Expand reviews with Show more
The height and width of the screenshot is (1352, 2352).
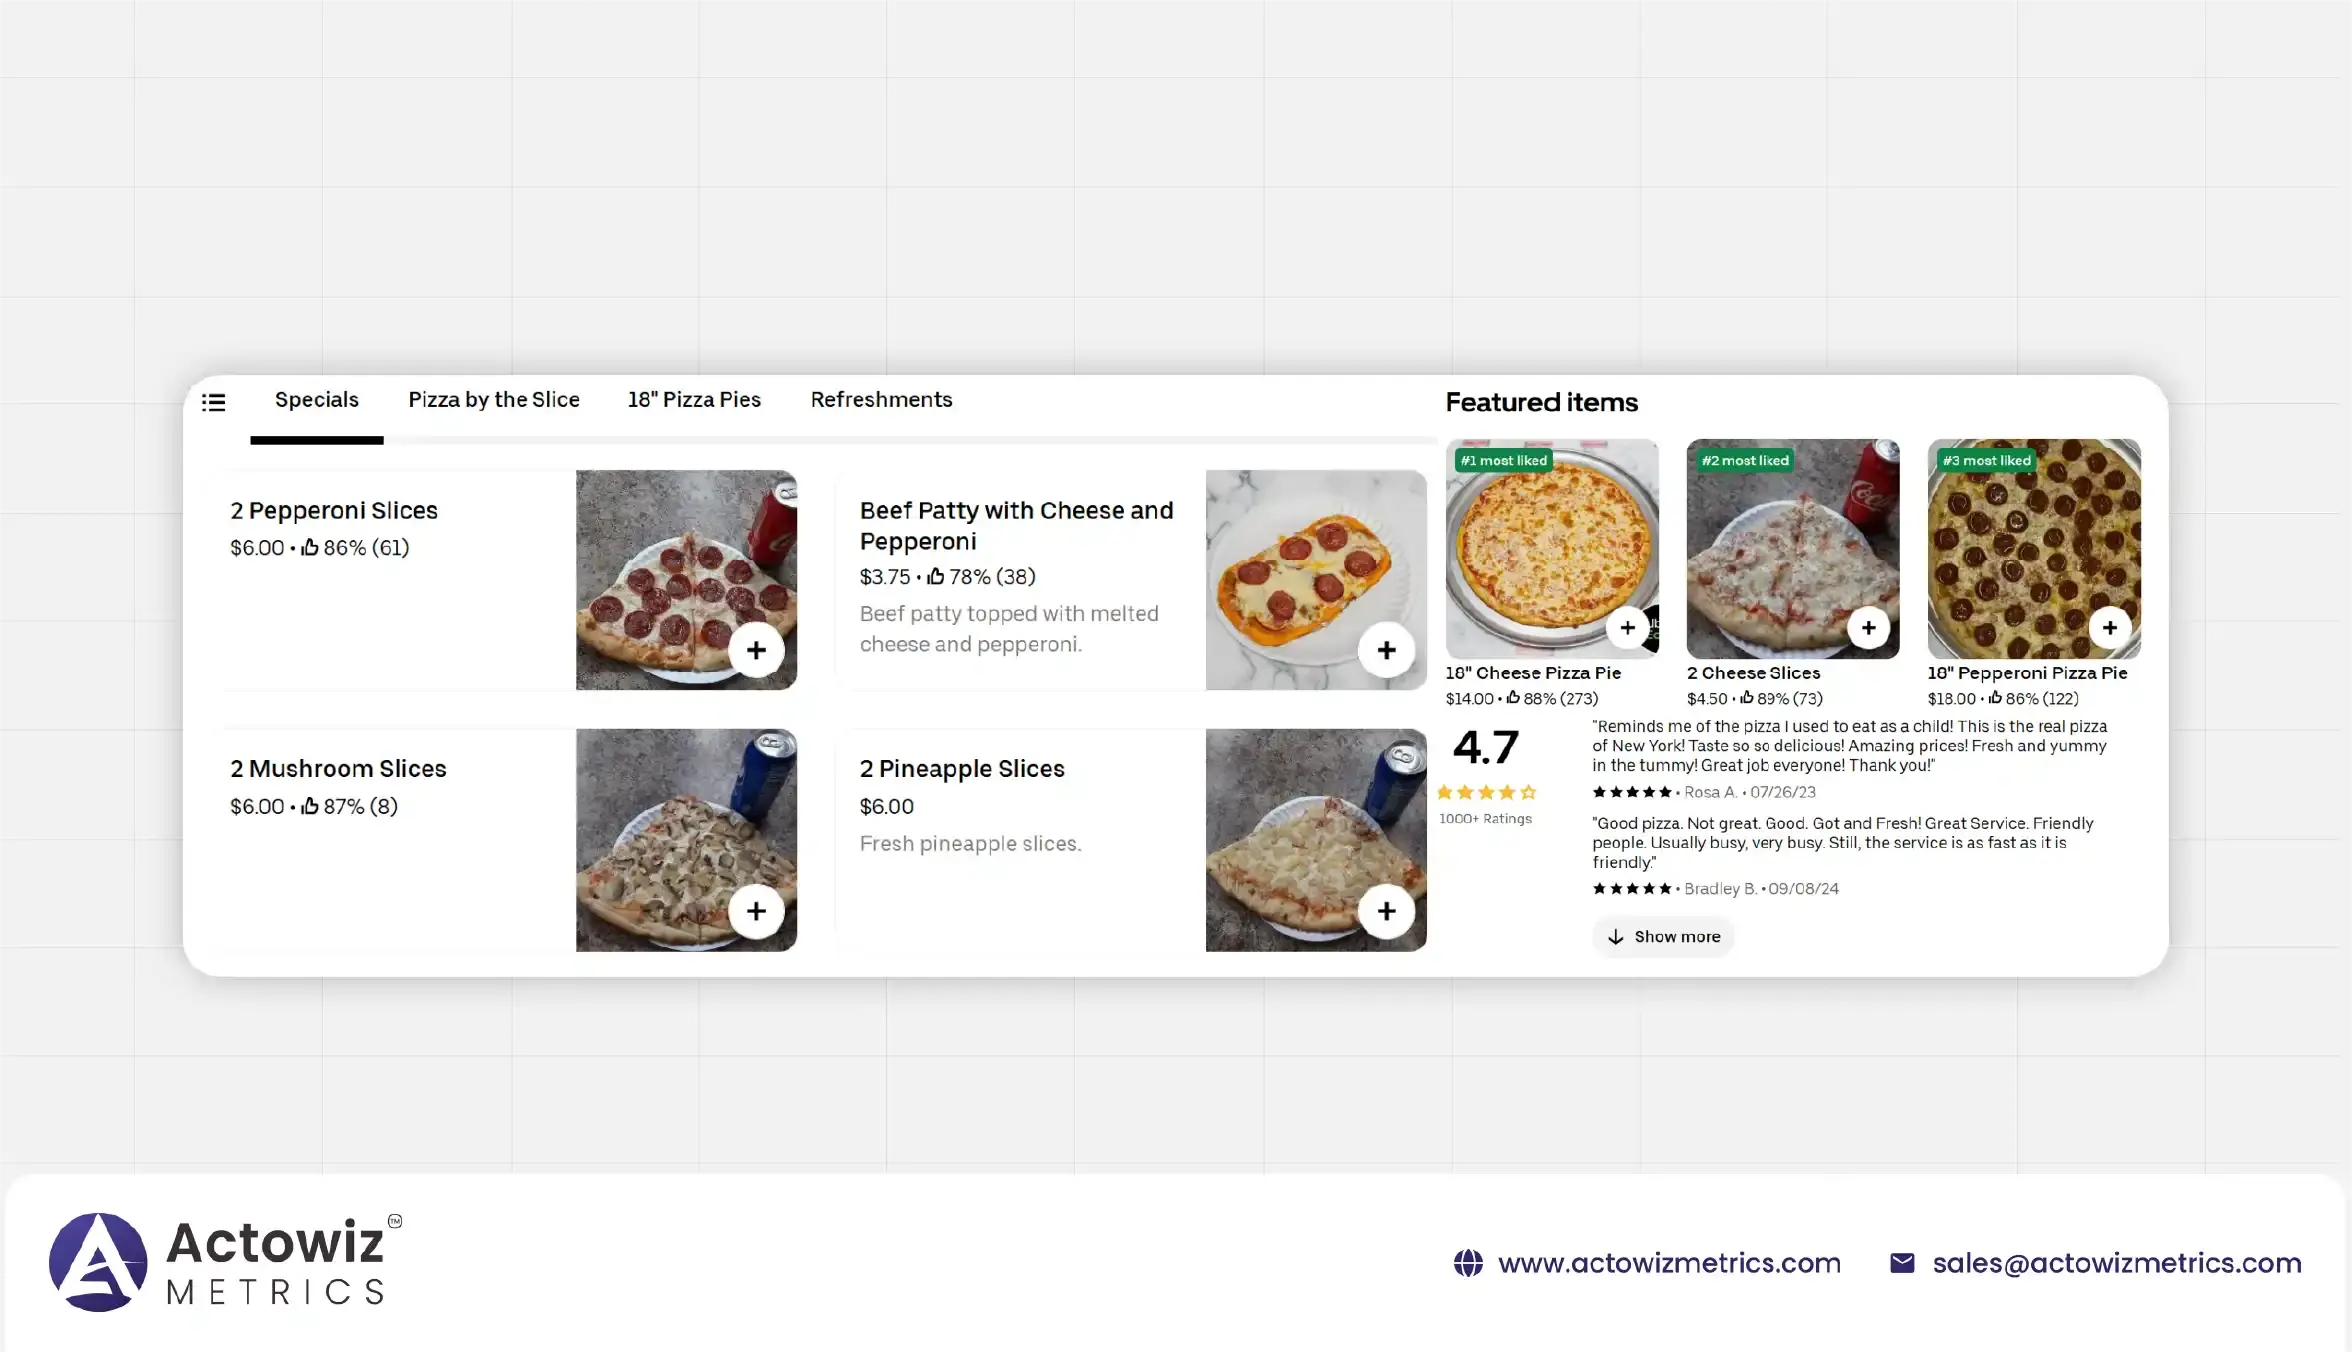[x=1664, y=937]
